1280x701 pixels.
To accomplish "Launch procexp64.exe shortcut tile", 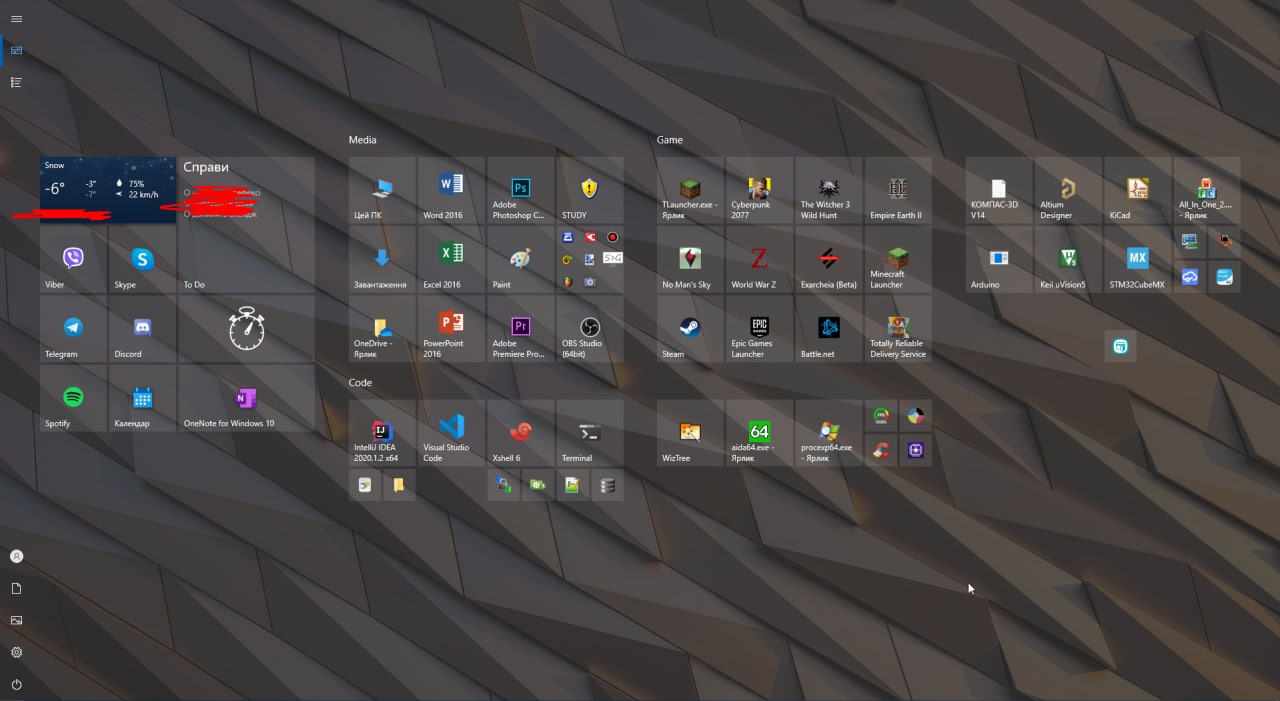I will 828,433.
